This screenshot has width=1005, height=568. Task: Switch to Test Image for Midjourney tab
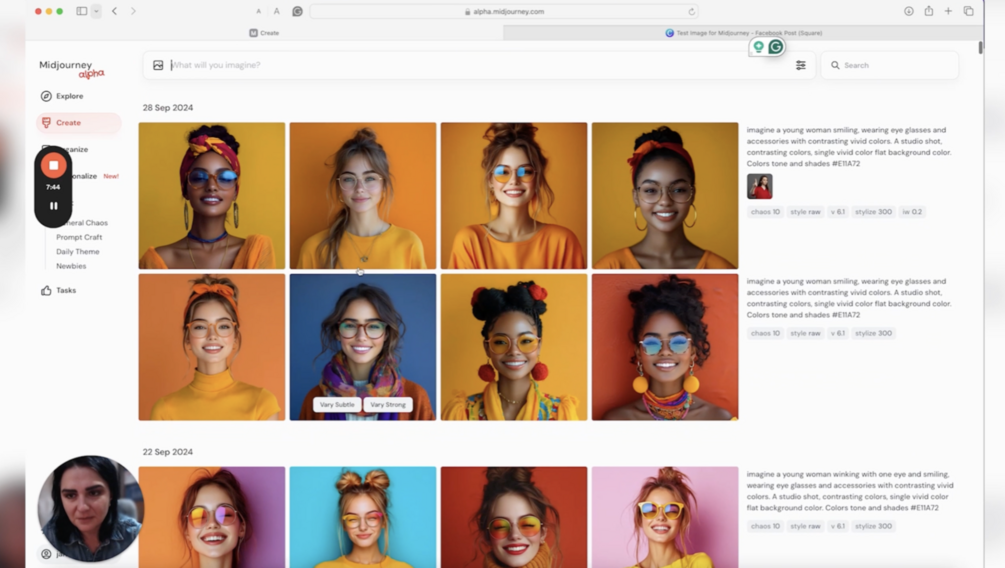tap(743, 33)
